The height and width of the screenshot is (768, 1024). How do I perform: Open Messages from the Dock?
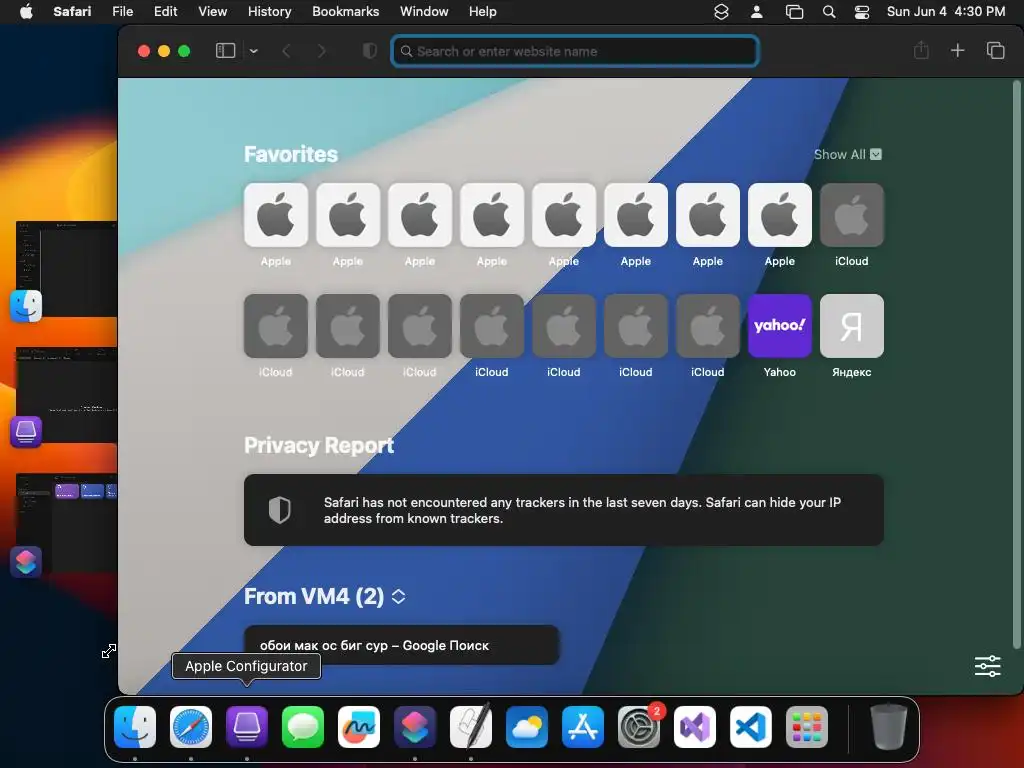303,727
